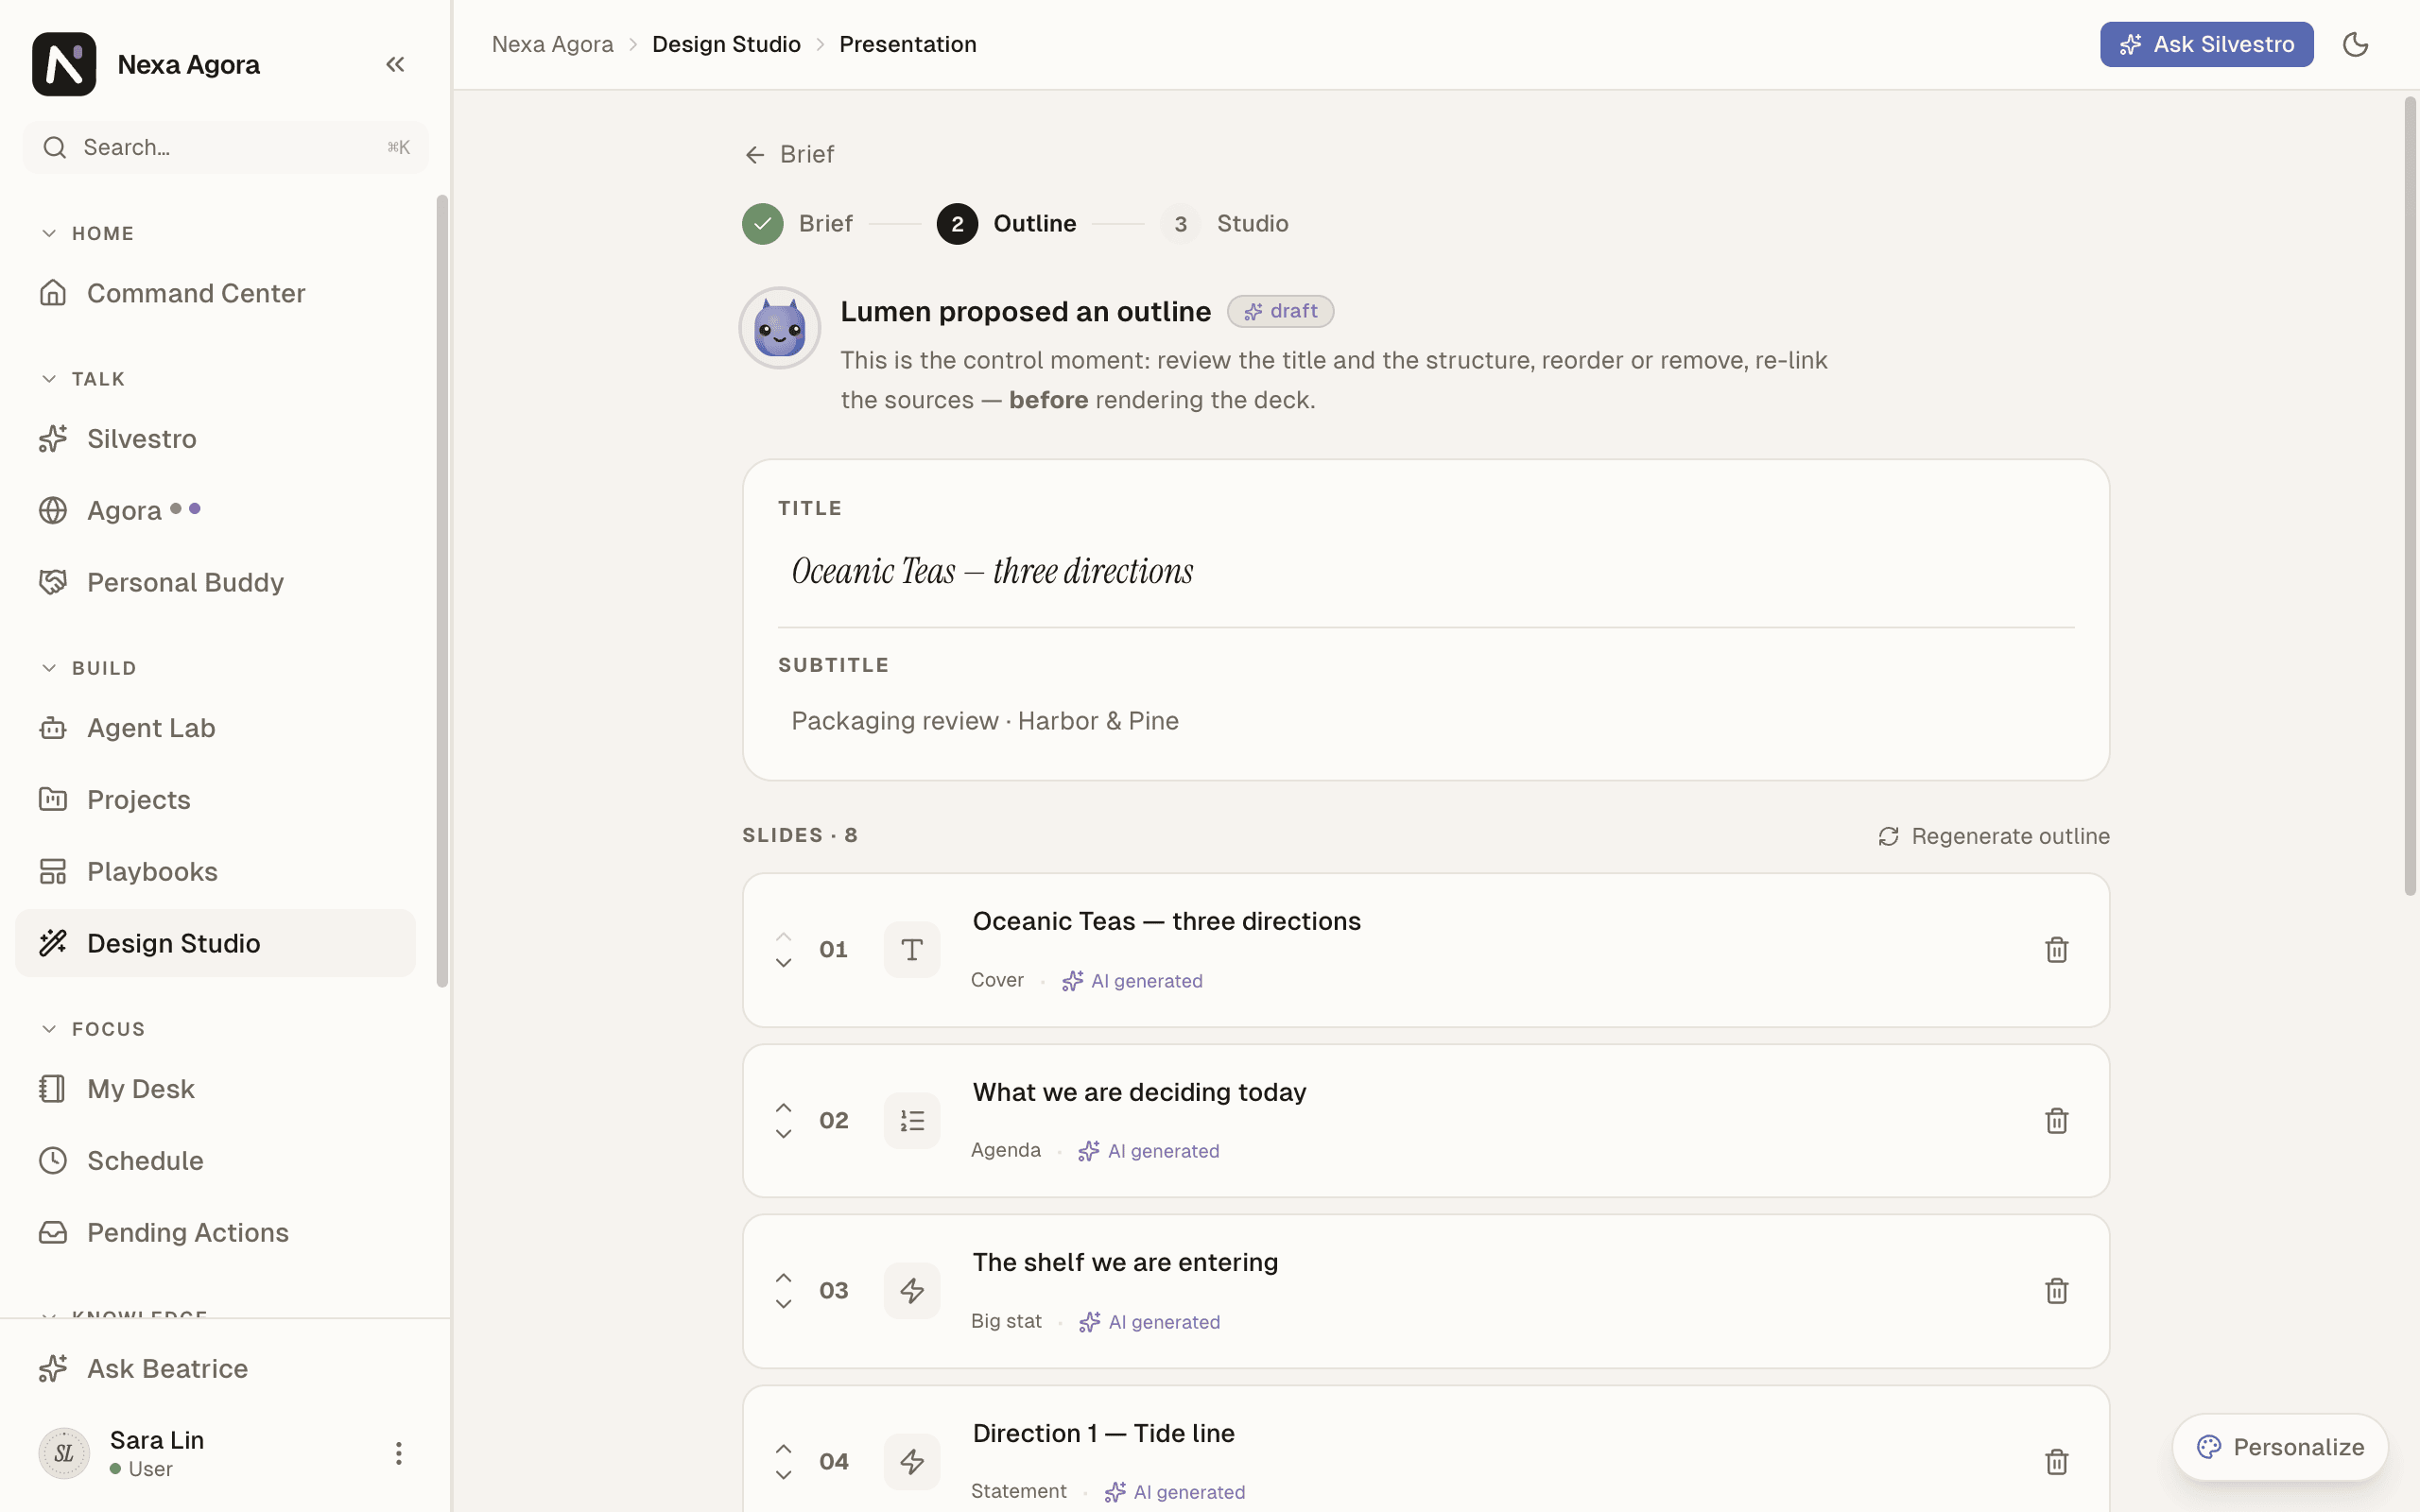Move slide 01 down with chevron
This screenshot has height=1512, width=2420.
[x=784, y=963]
